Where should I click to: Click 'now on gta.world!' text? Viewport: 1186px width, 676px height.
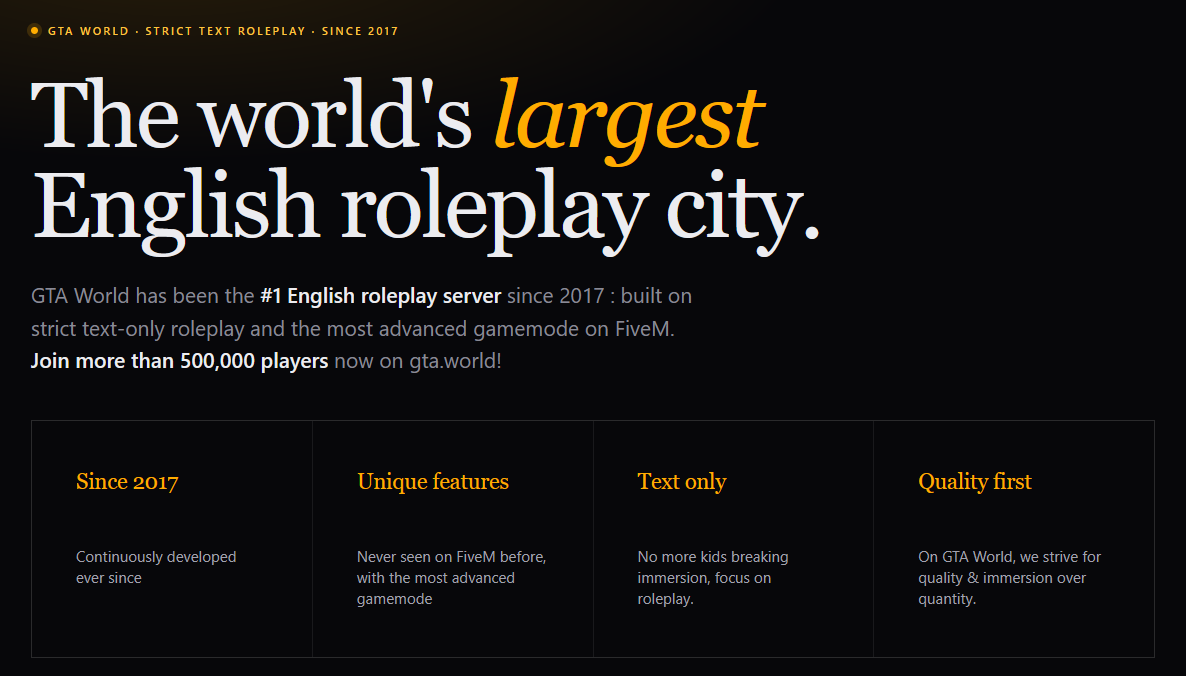(x=418, y=361)
